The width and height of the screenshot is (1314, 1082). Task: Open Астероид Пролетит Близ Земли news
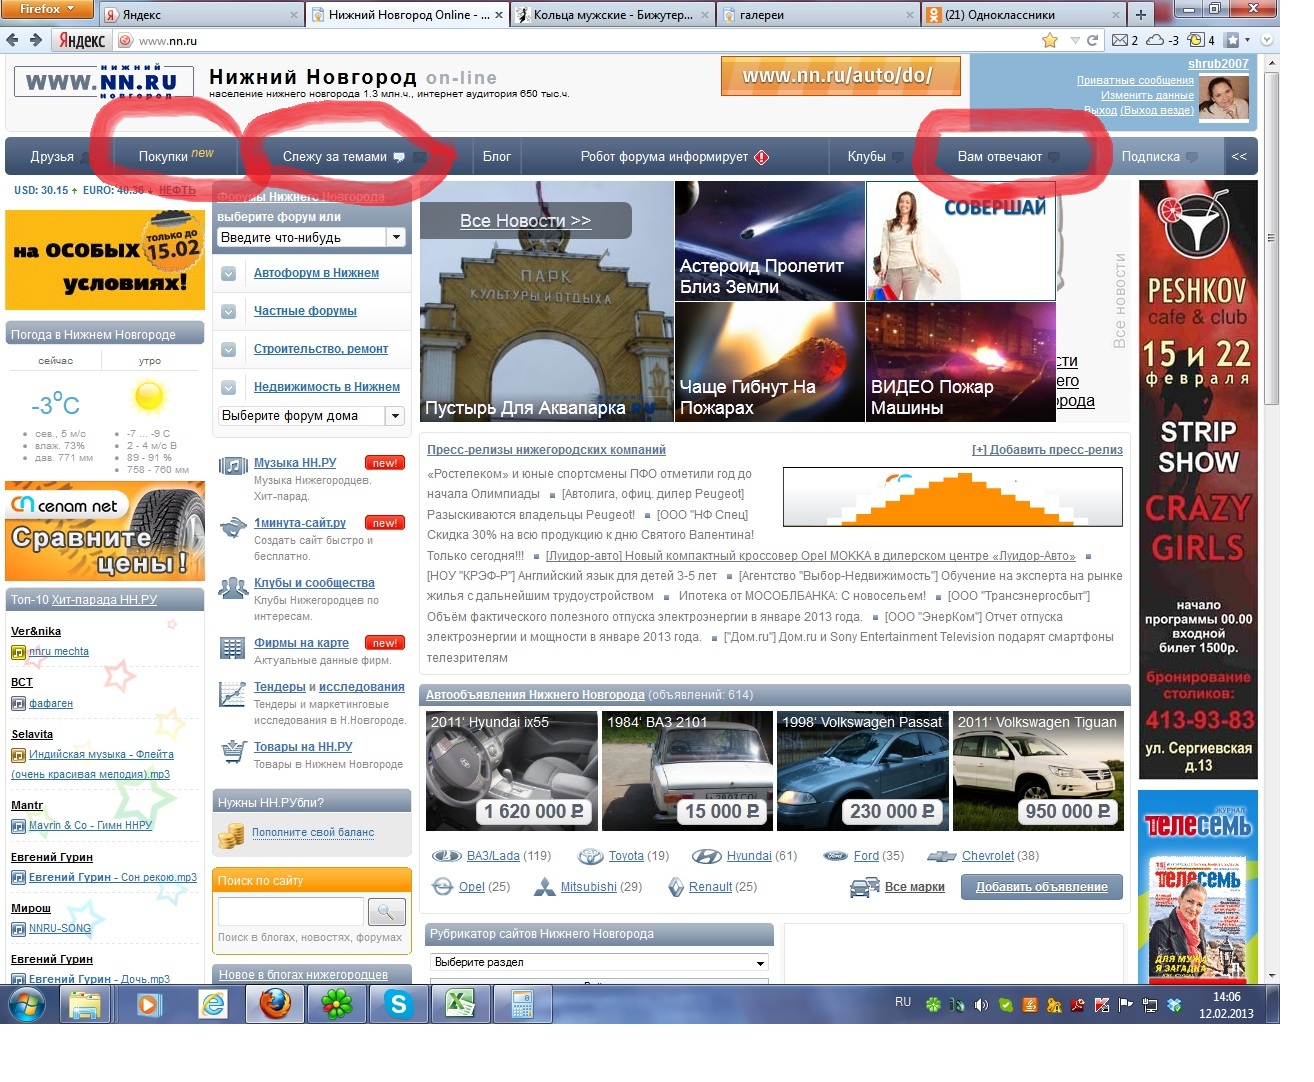[769, 241]
